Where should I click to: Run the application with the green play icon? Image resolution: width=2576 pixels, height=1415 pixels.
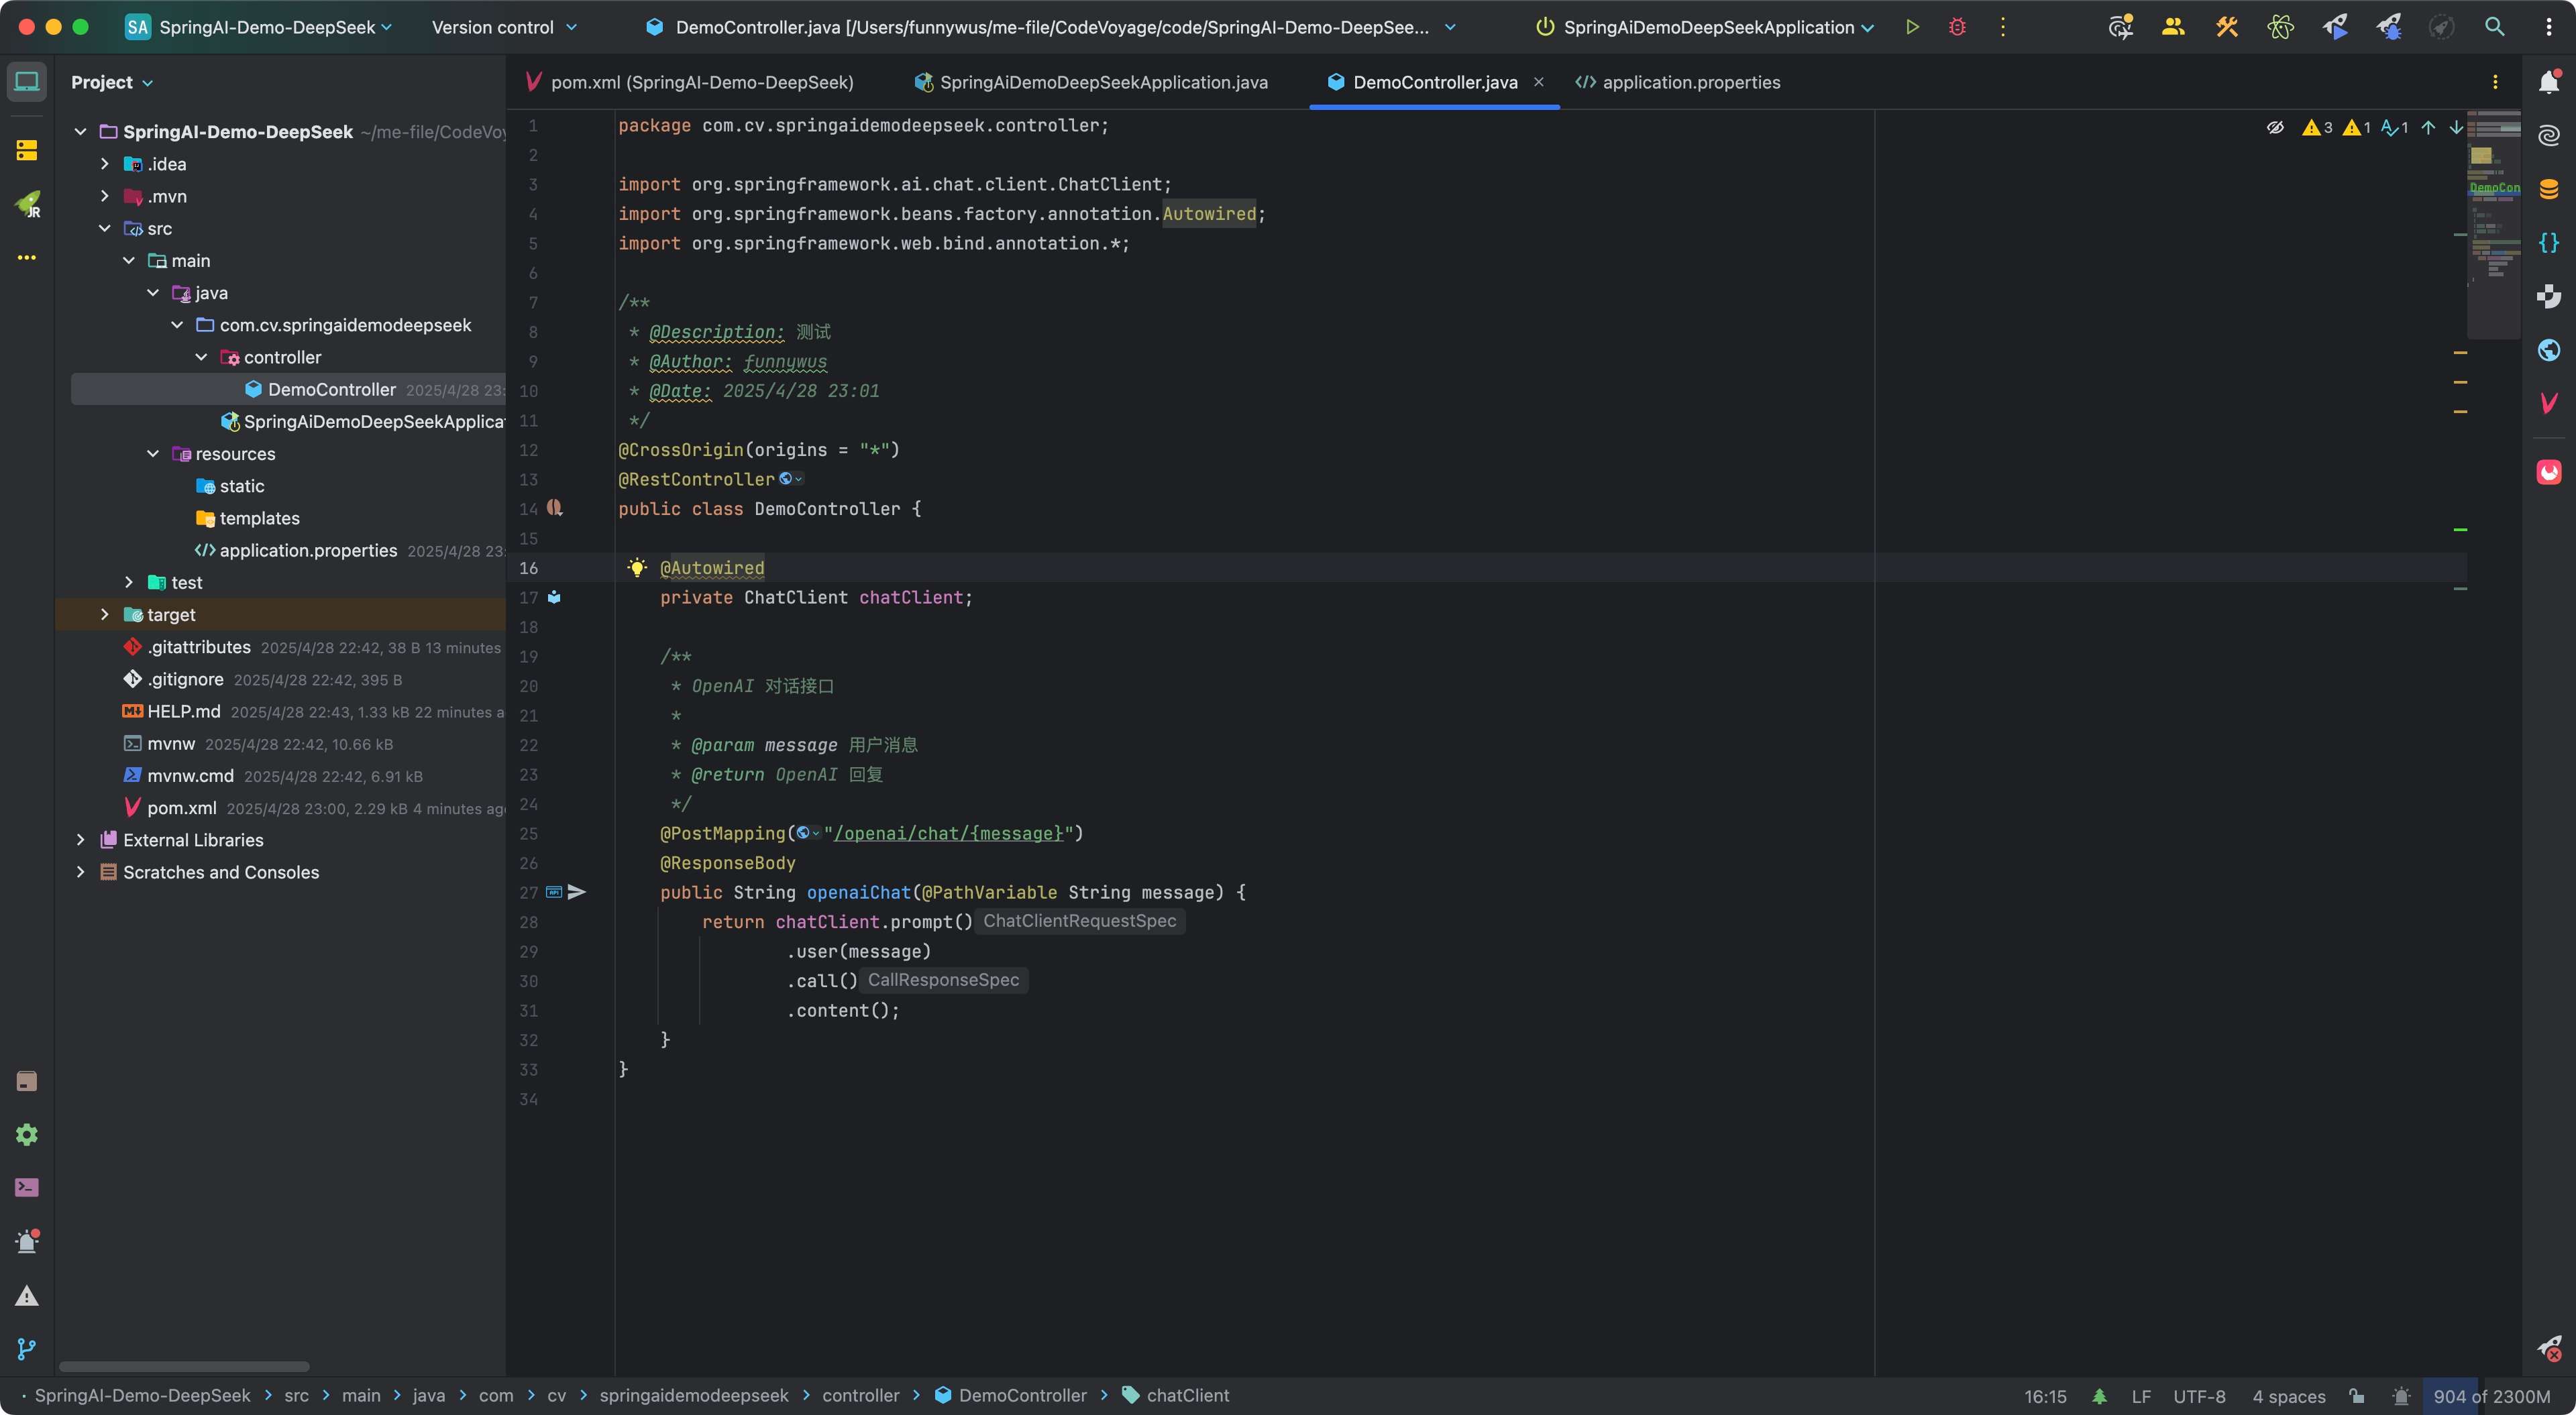pos(1913,27)
